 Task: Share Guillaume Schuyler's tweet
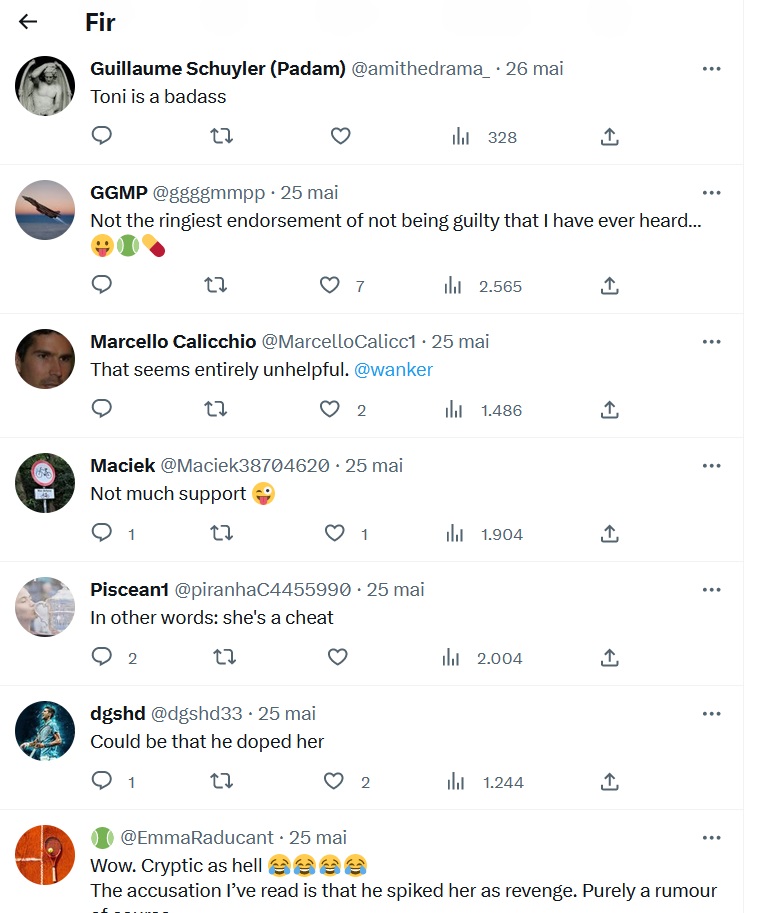(x=609, y=136)
